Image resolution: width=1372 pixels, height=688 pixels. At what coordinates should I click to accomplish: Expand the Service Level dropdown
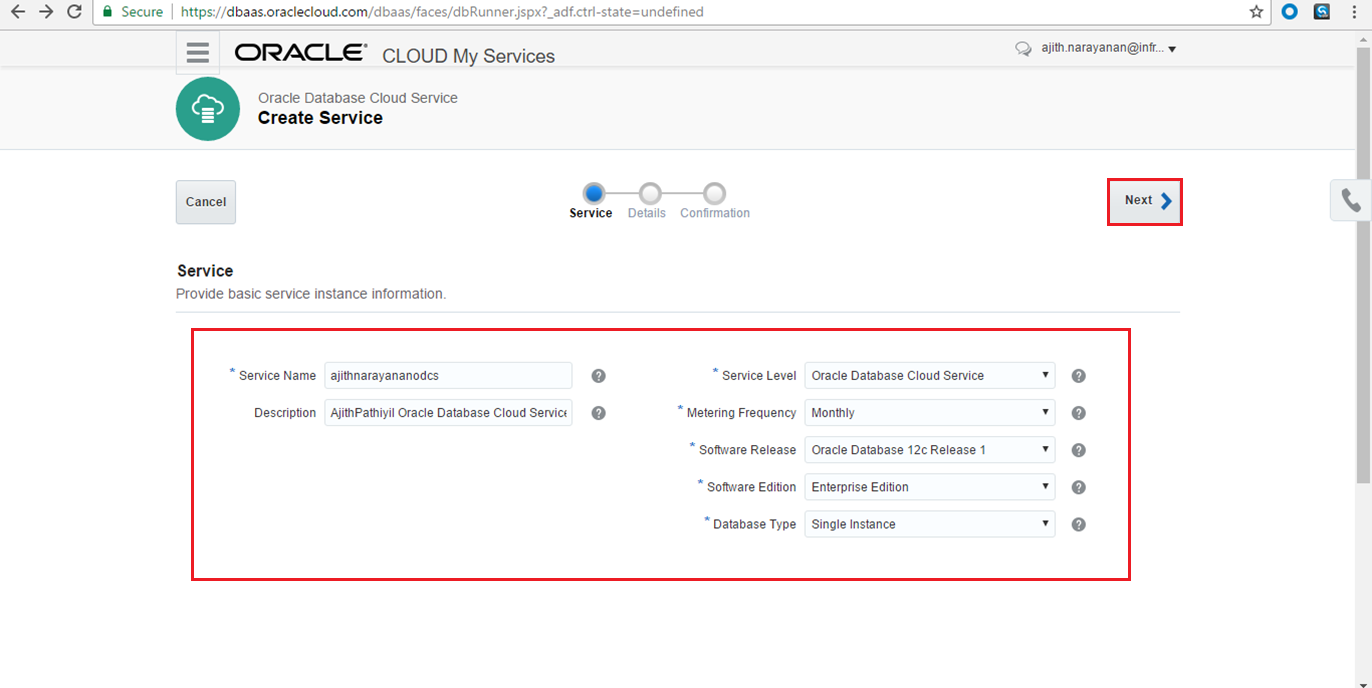(x=930, y=376)
